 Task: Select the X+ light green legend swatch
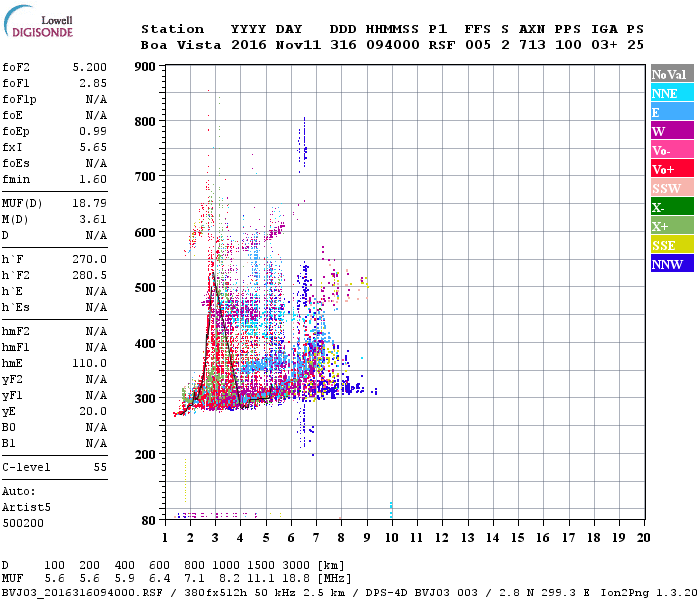click(x=672, y=226)
